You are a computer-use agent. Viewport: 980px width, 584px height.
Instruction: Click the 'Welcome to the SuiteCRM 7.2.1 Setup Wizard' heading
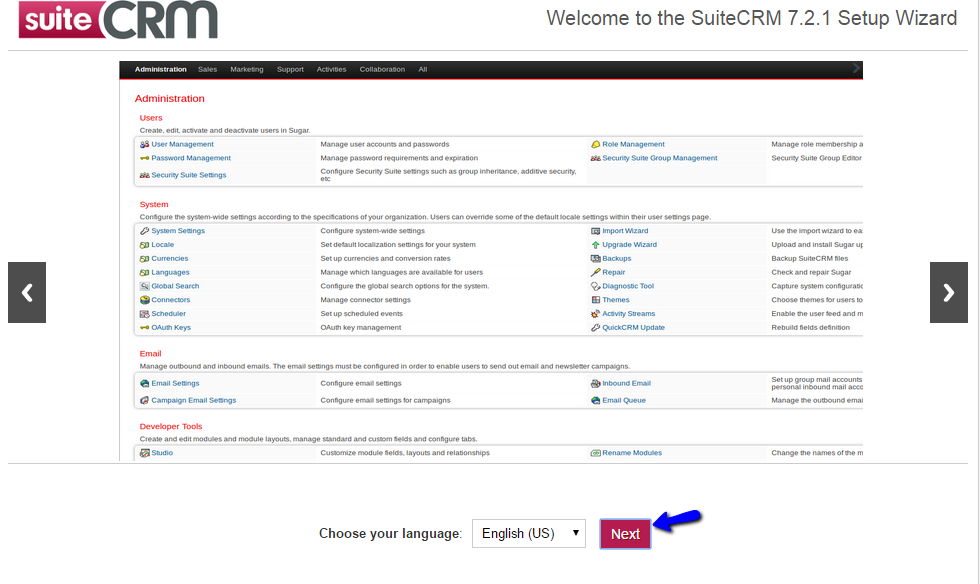click(752, 18)
